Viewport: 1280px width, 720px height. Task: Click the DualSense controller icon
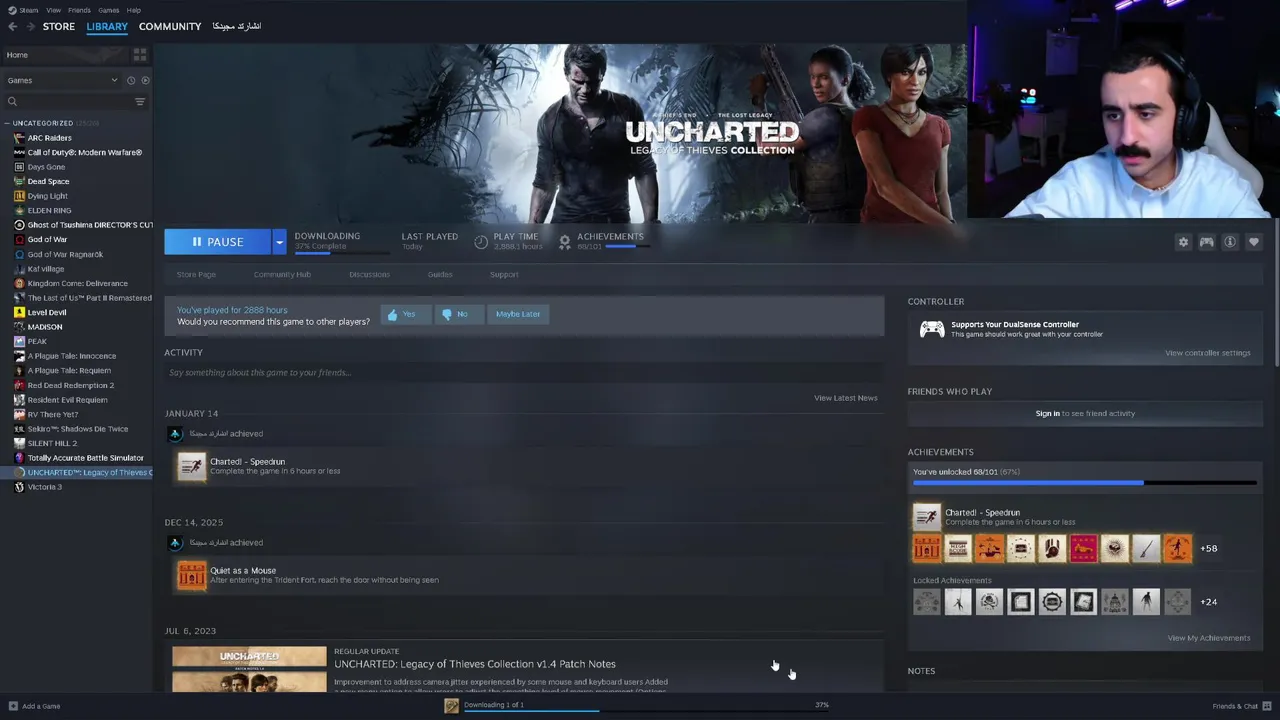pos(932,329)
